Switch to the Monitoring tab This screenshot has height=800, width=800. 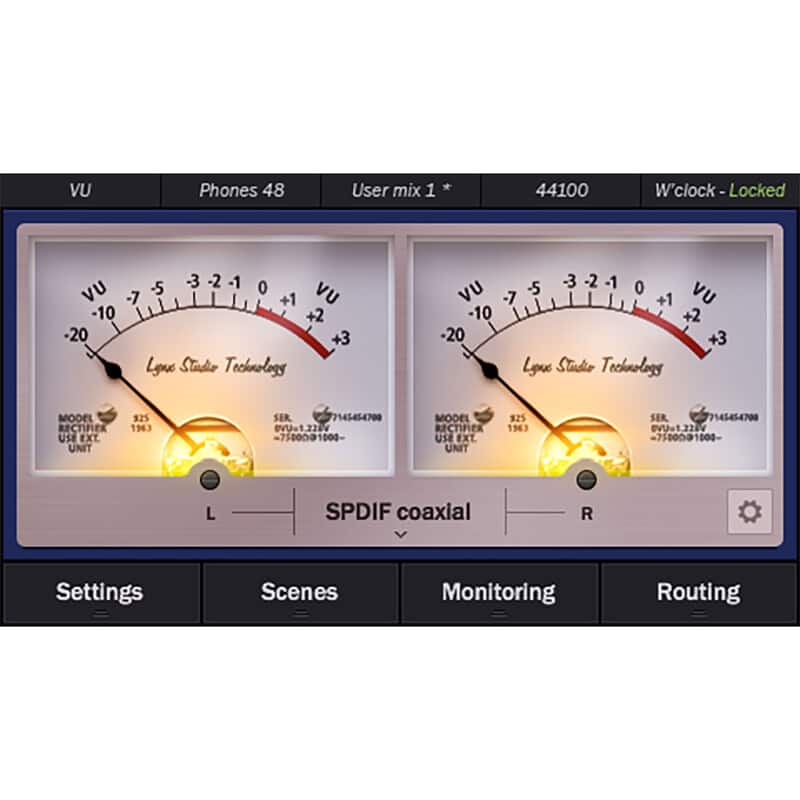499,592
